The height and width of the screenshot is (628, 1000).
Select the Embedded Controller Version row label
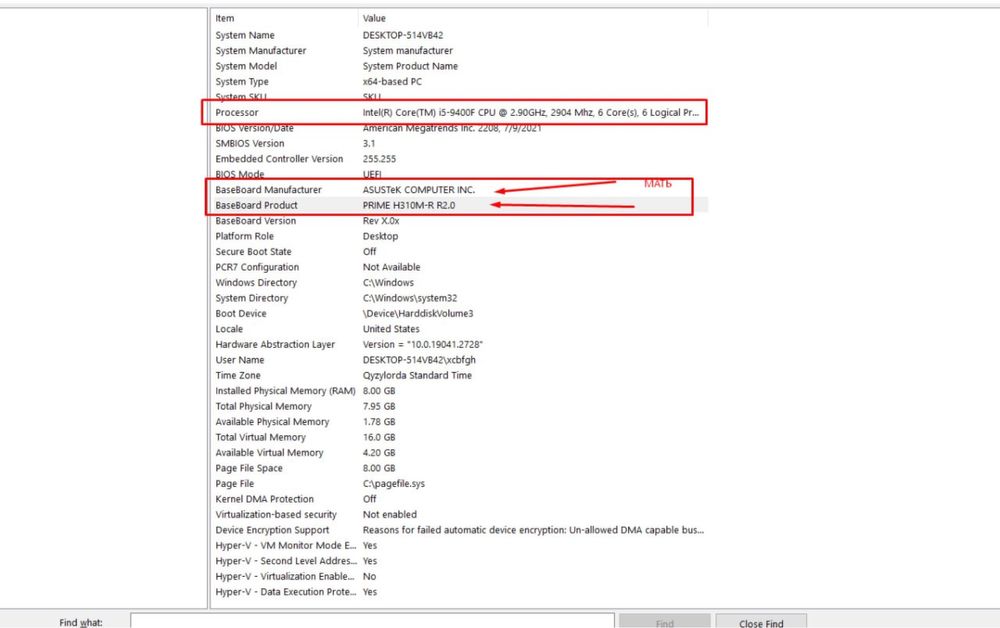click(279, 159)
